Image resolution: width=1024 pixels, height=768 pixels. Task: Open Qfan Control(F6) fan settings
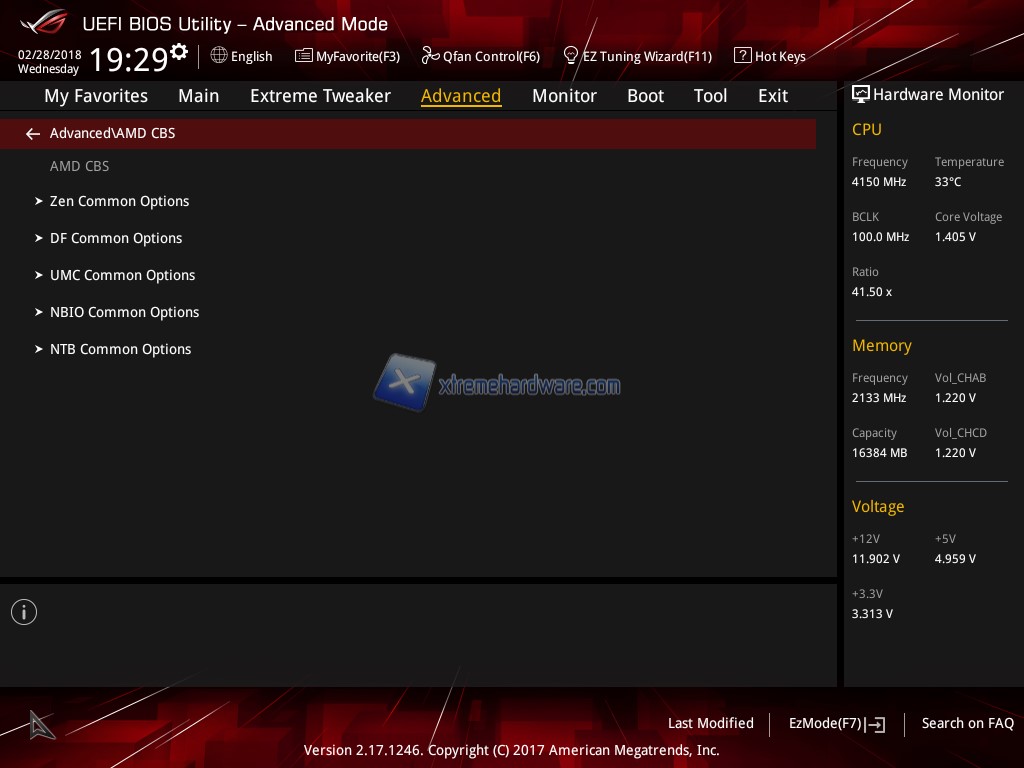481,57
